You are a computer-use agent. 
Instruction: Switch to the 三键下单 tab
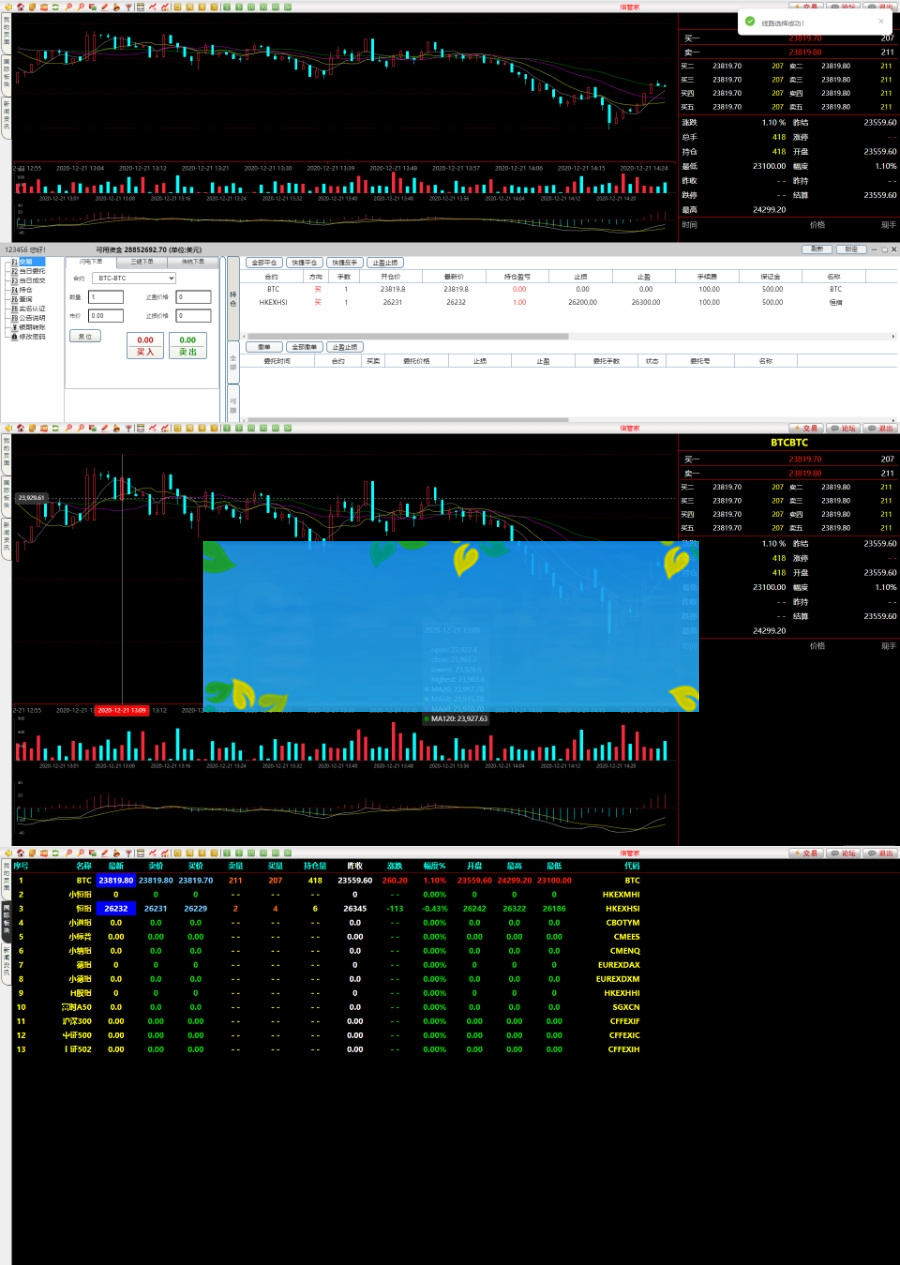point(141,262)
